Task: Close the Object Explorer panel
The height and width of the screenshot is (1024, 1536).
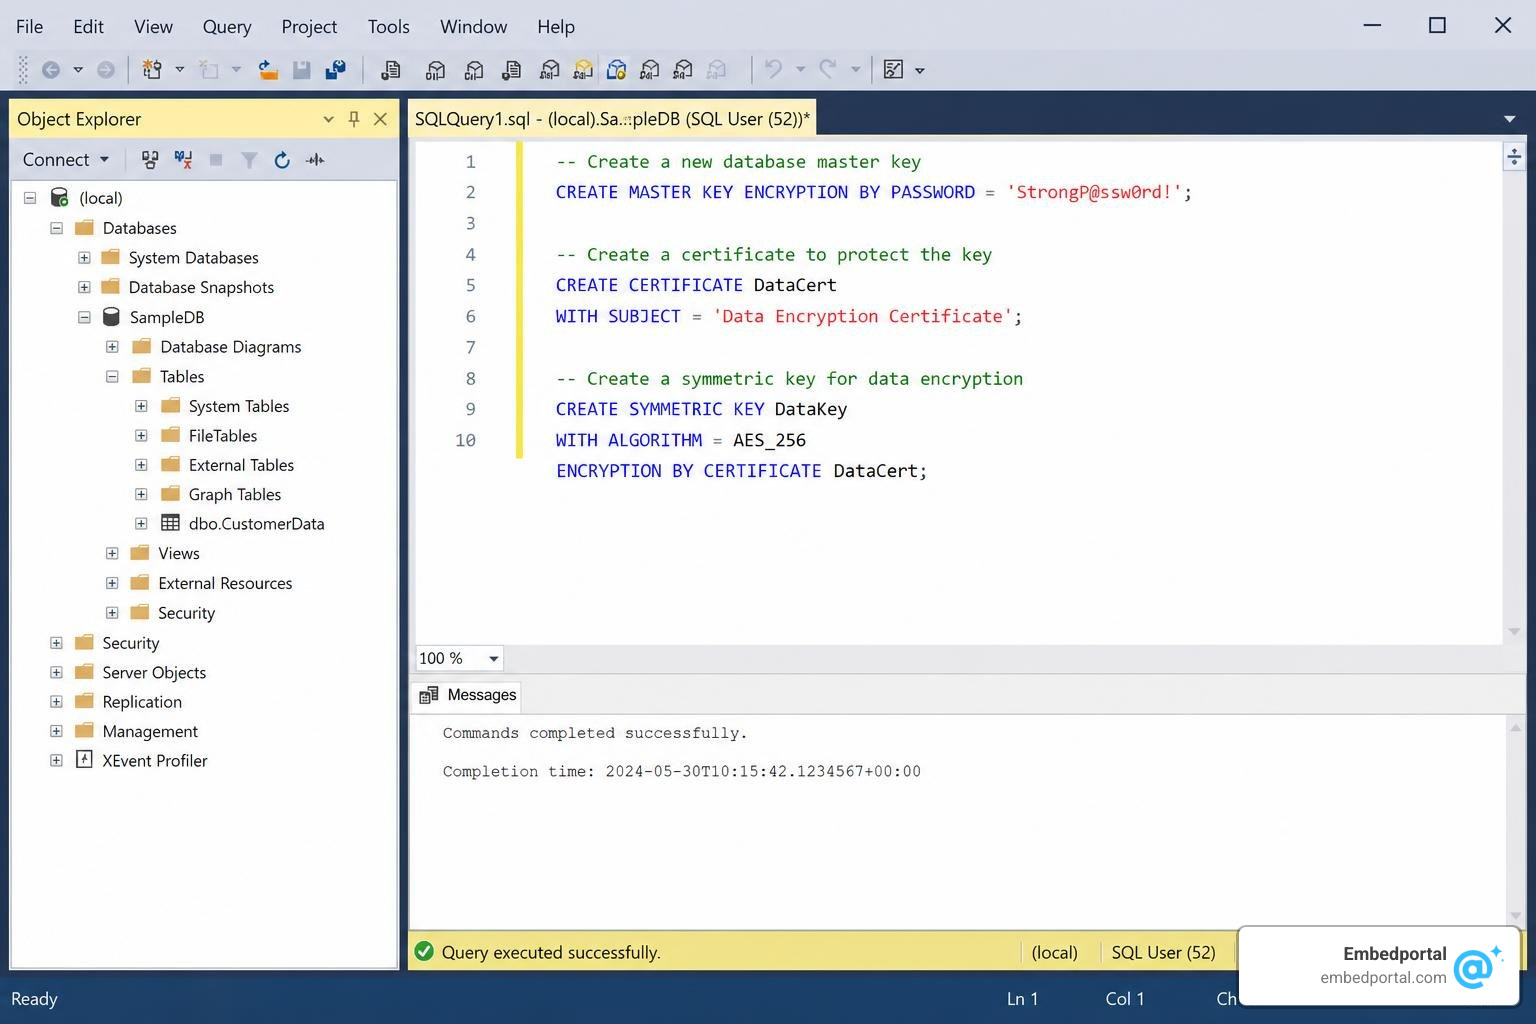Action: coord(380,119)
